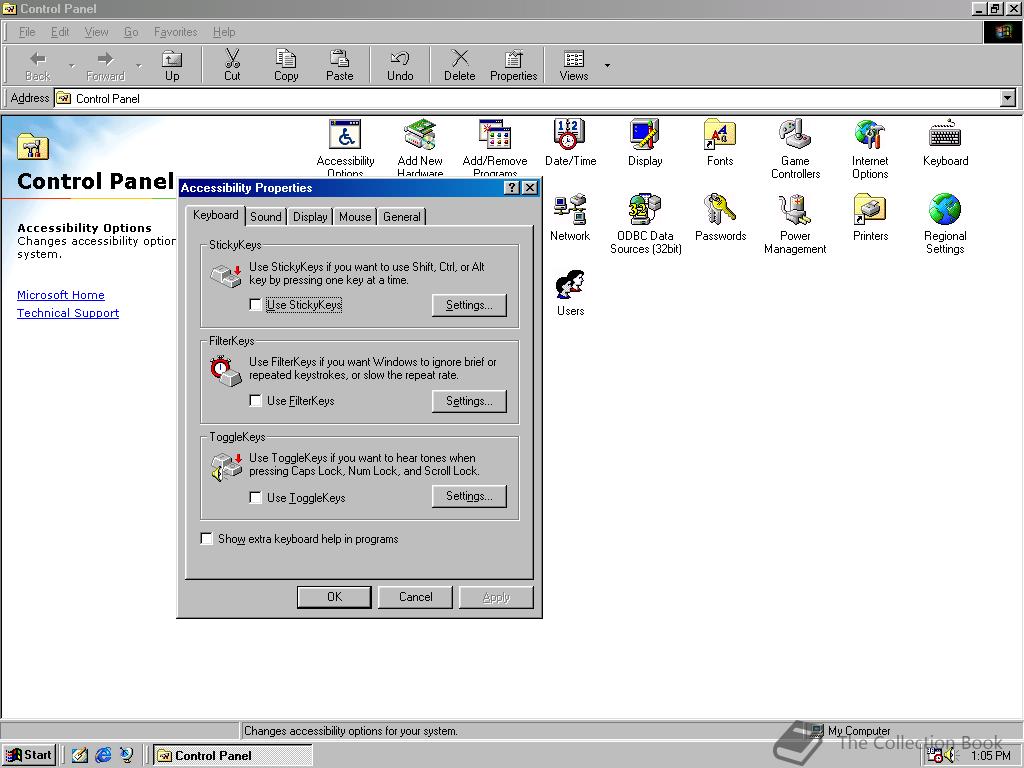Open the View menu

tap(97, 32)
